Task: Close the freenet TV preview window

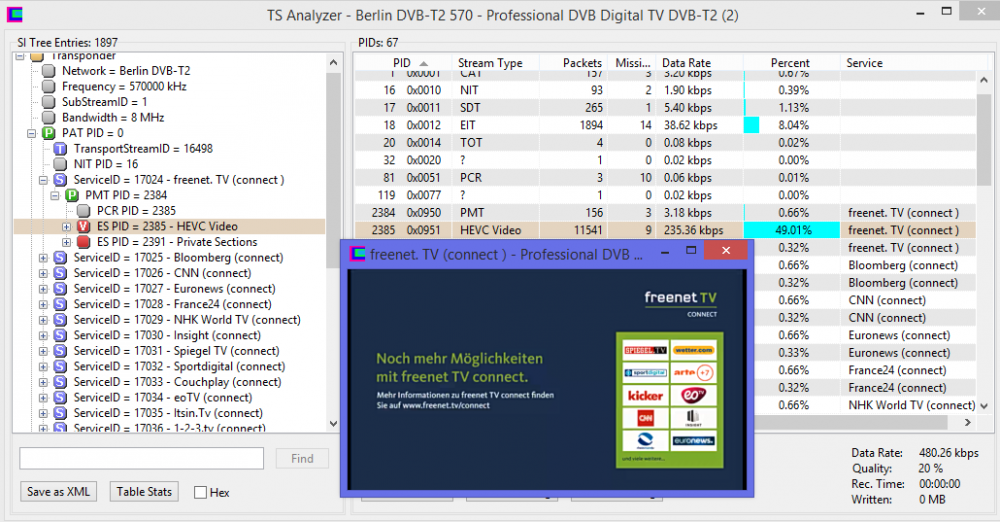Action: point(726,250)
